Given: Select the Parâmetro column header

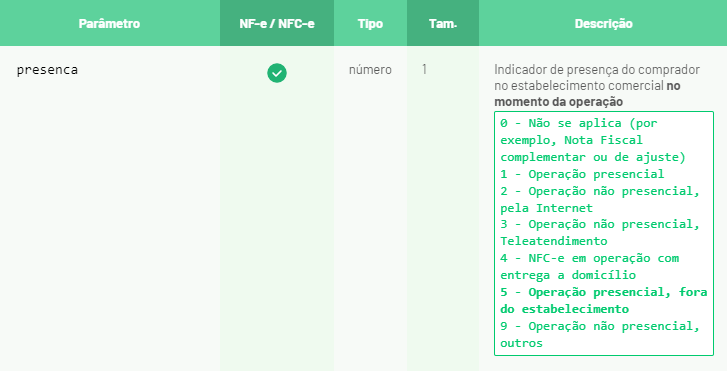Looking at the screenshot, I should [109, 24].
